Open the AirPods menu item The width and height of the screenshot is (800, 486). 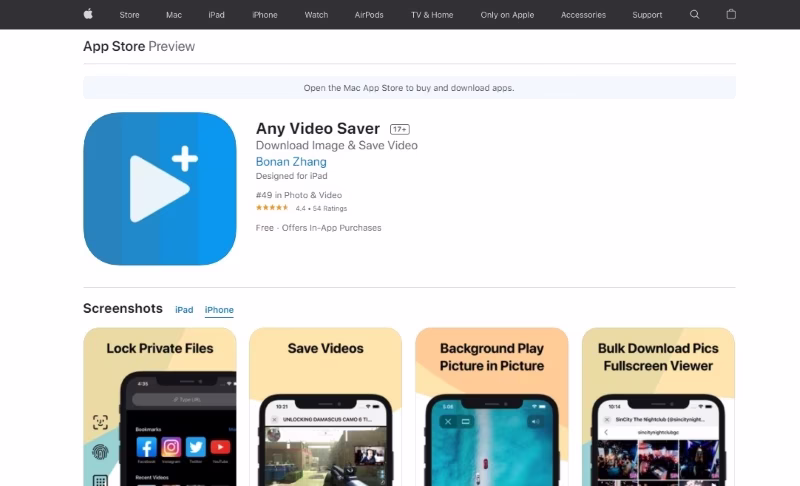tap(369, 15)
